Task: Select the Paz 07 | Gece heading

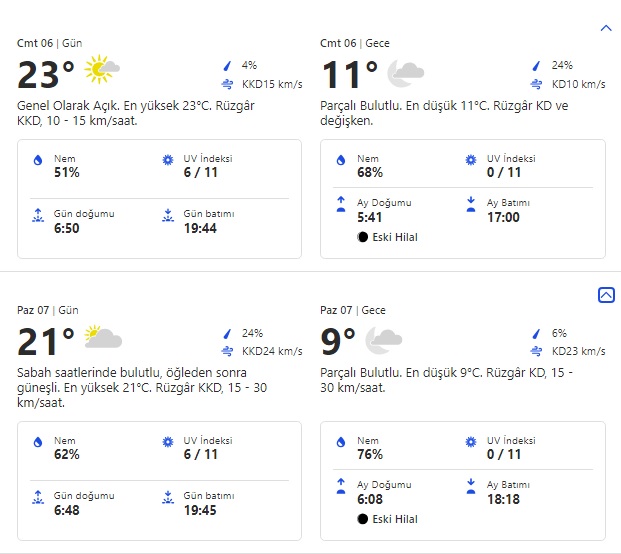Action: (353, 310)
